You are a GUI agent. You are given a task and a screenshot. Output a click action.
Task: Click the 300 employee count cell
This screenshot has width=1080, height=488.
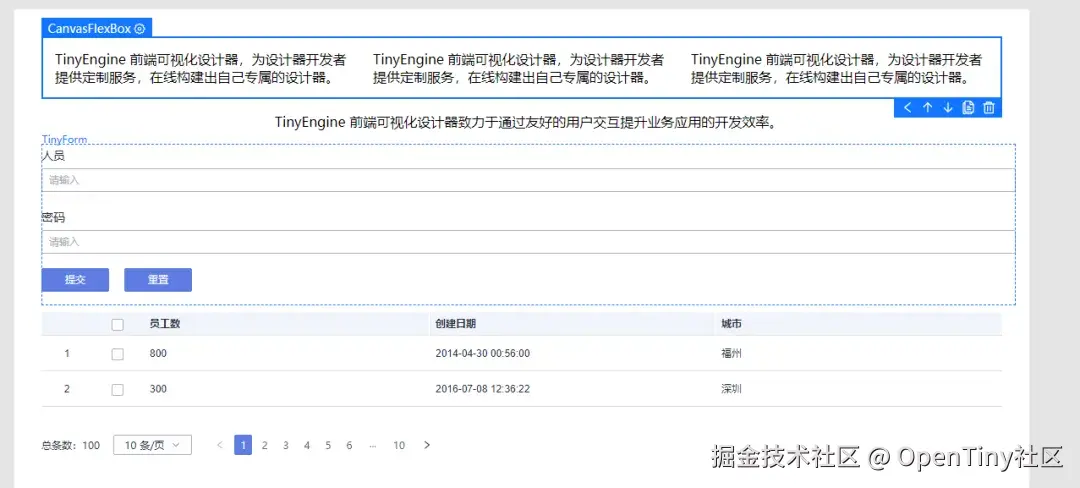coord(158,390)
